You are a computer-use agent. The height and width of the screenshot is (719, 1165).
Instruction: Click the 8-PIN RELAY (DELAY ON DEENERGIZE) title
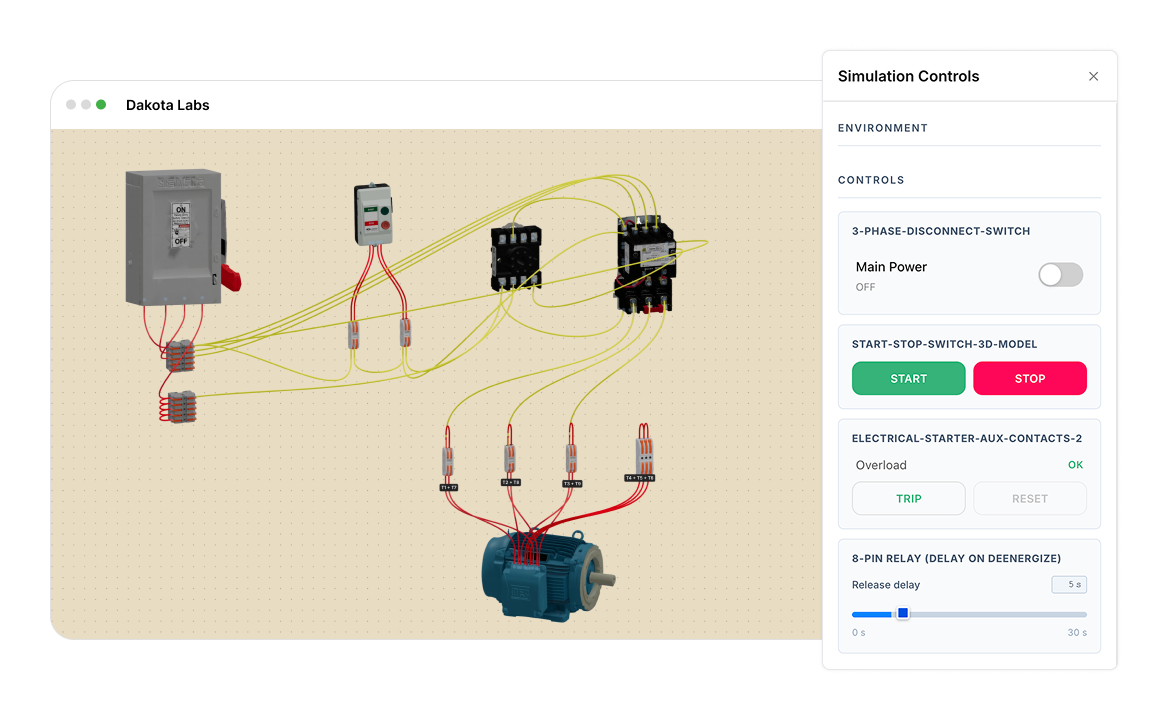[x=956, y=559]
